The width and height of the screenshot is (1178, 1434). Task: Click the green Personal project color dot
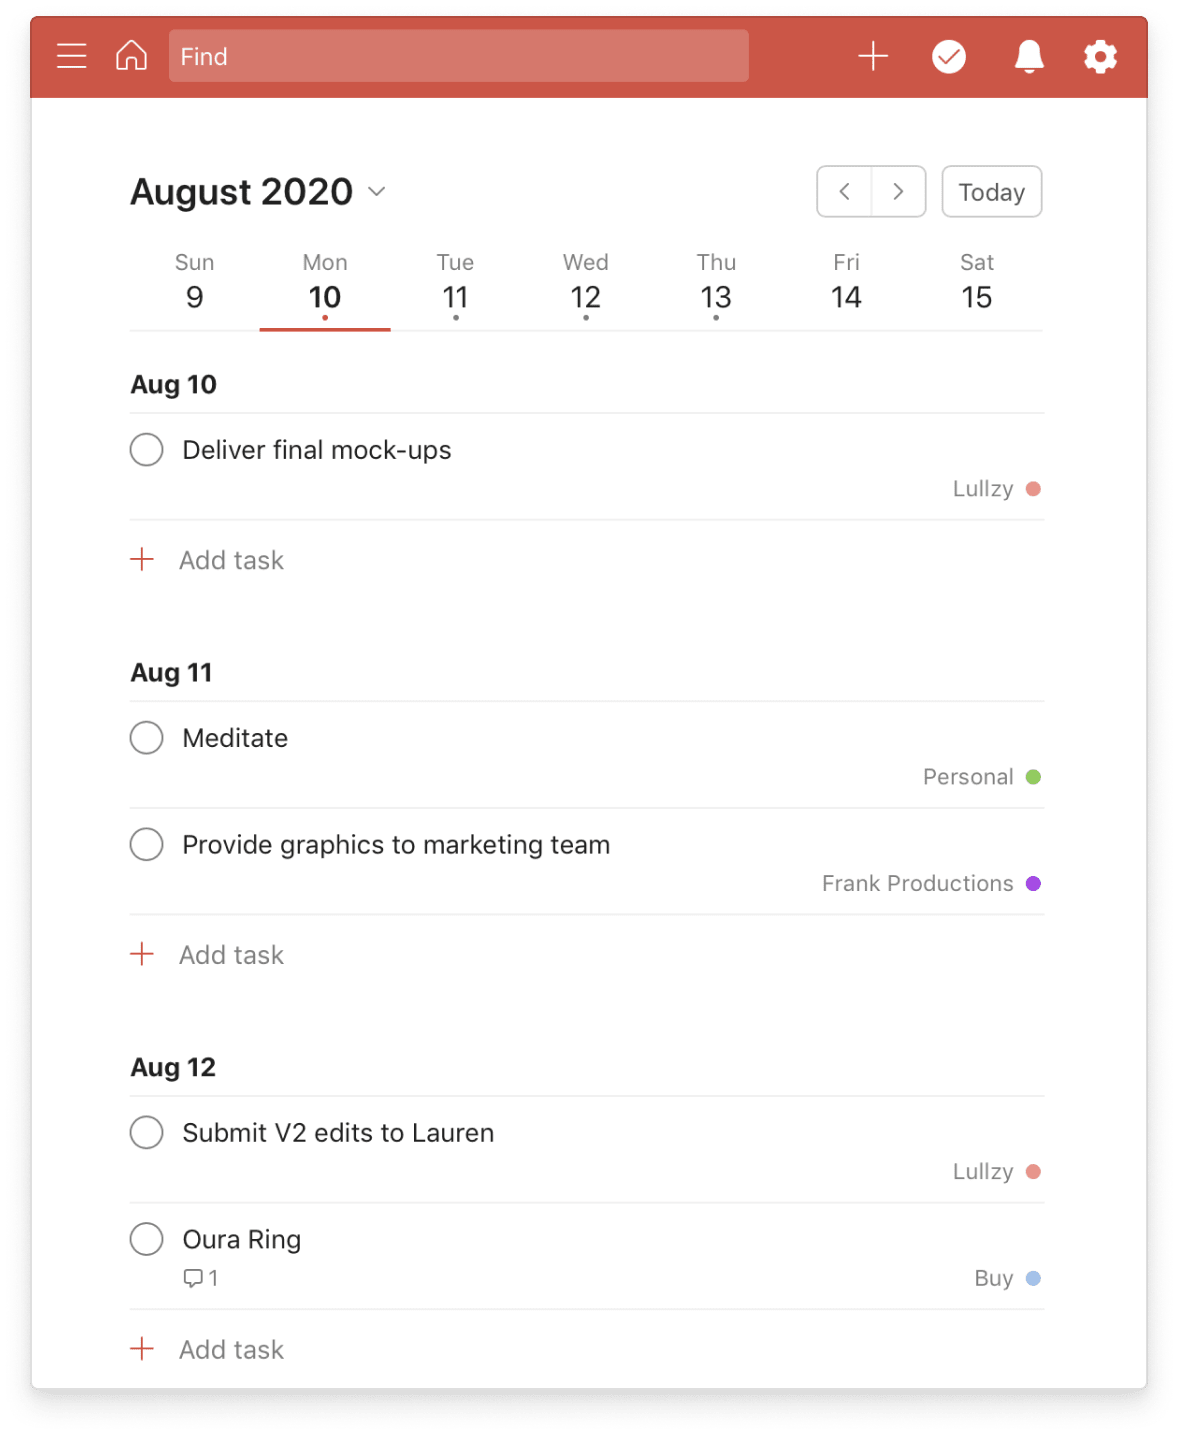pos(1034,776)
